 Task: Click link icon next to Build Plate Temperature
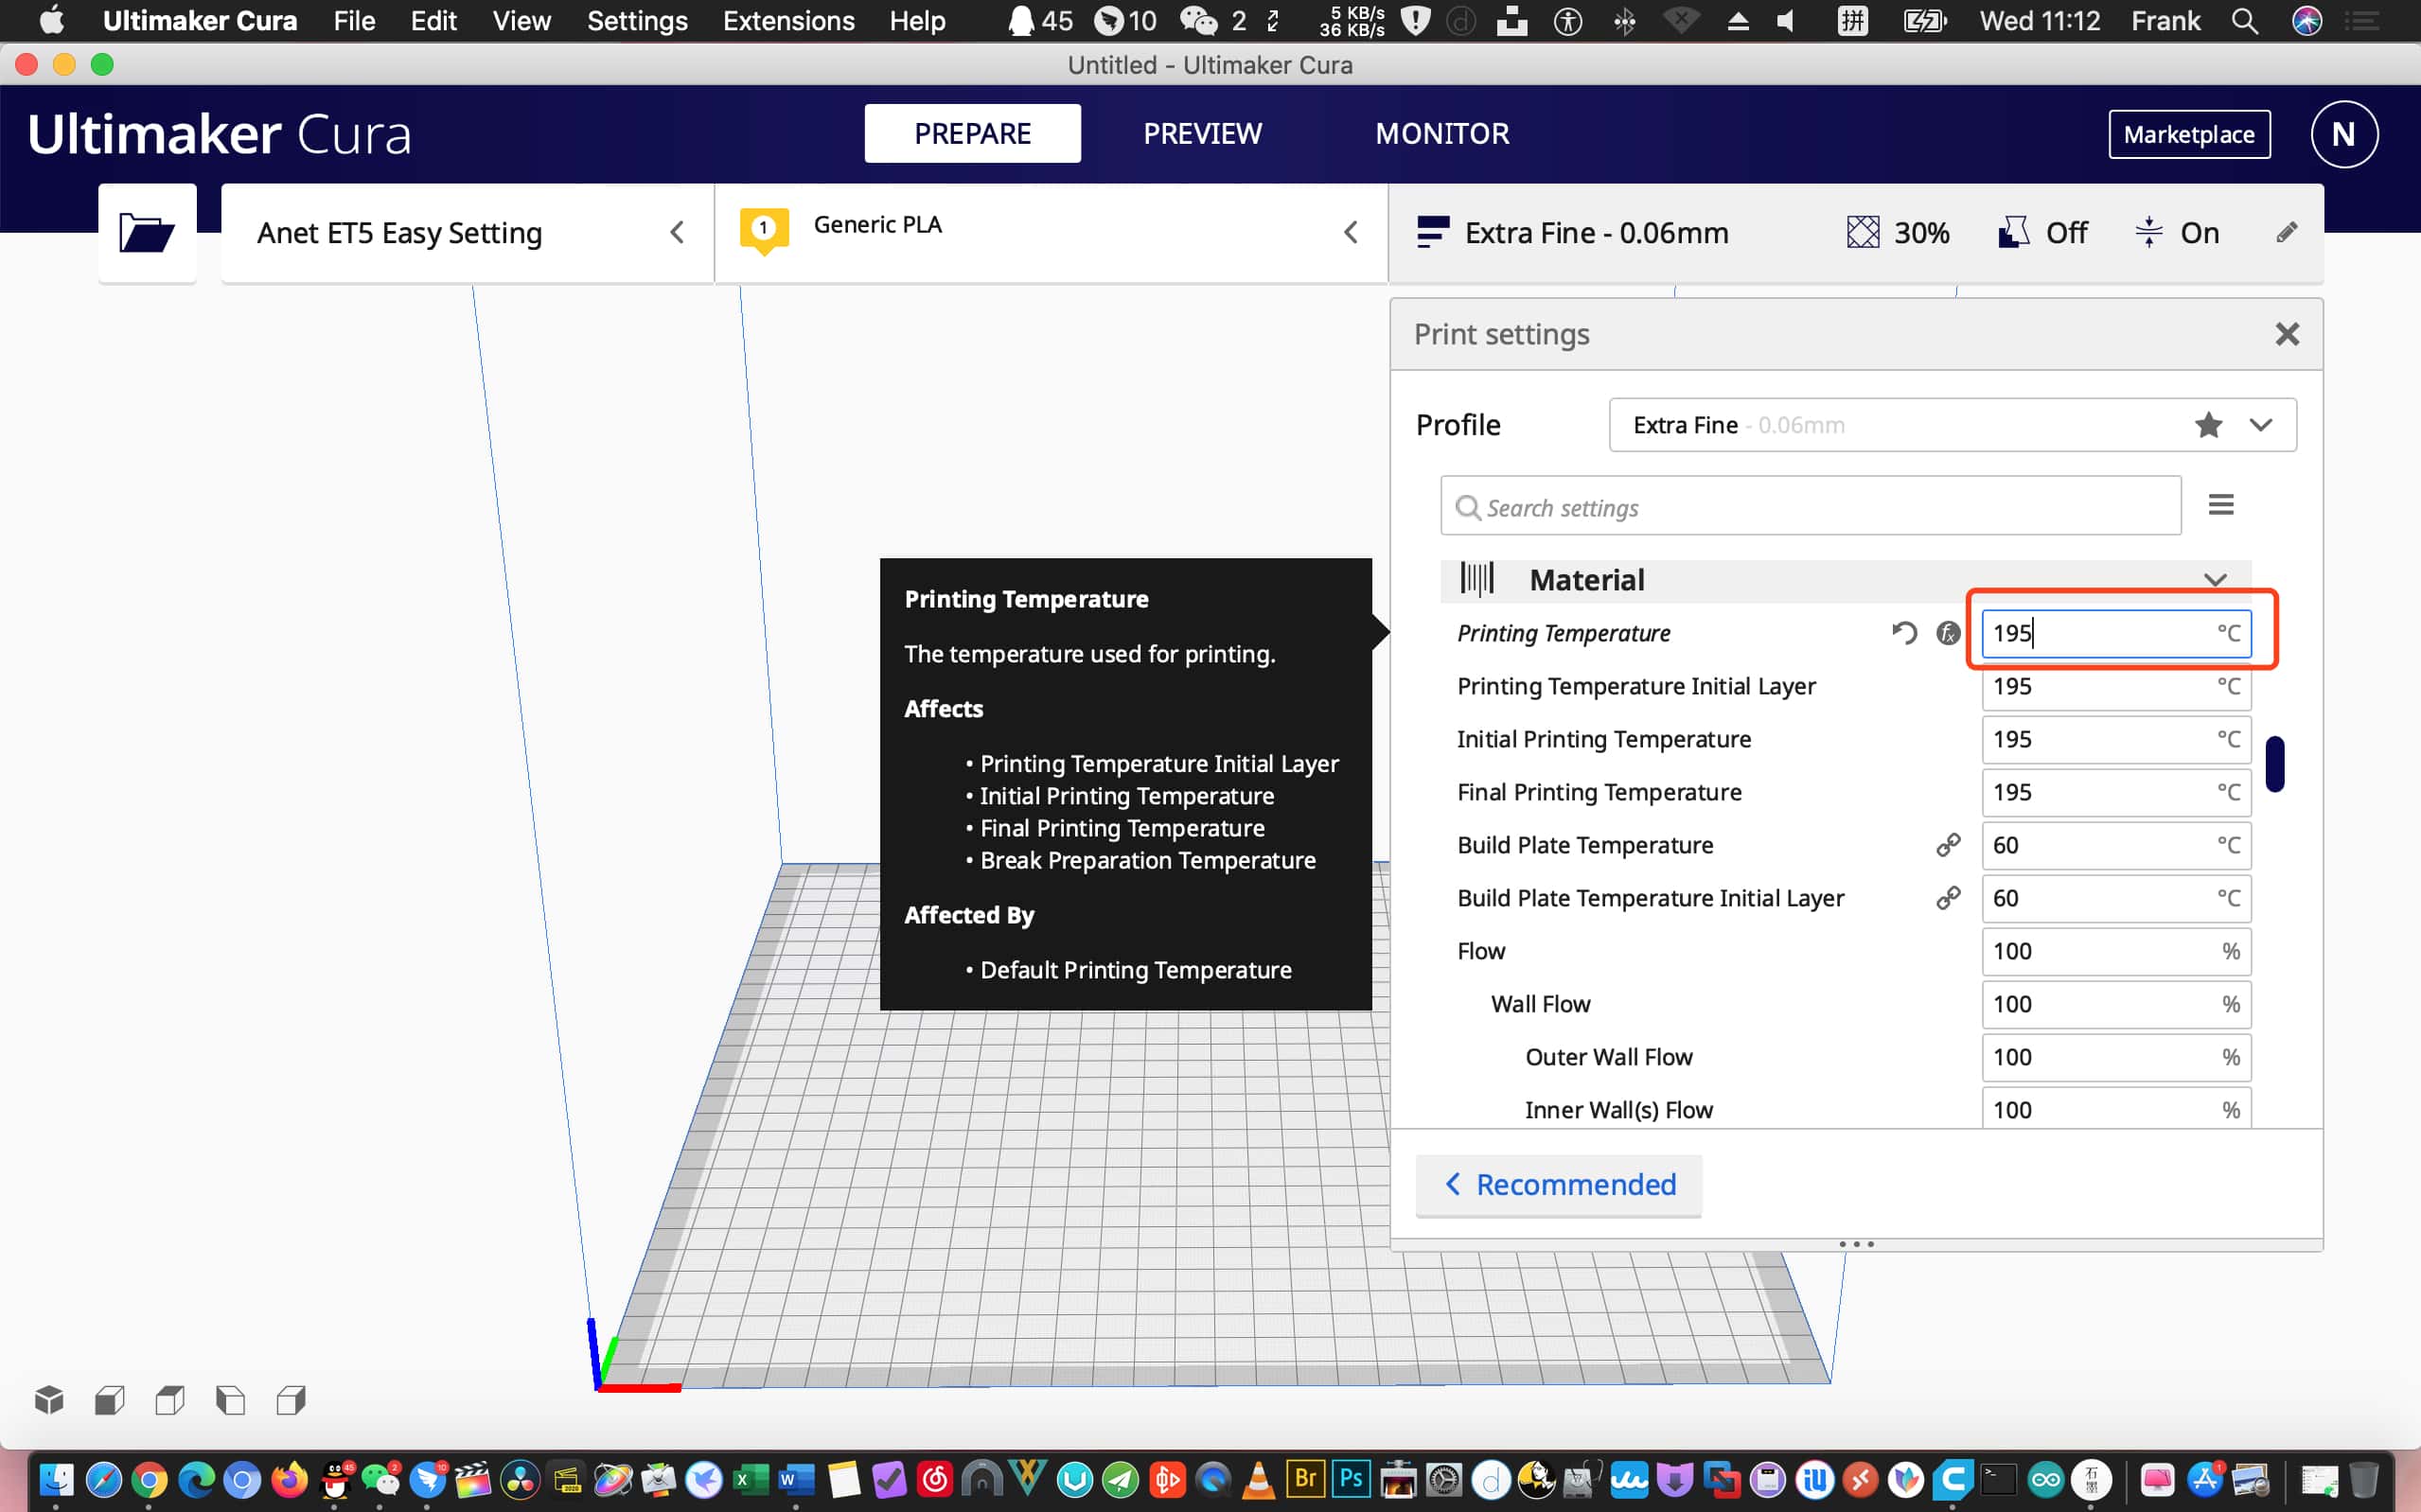point(1947,845)
